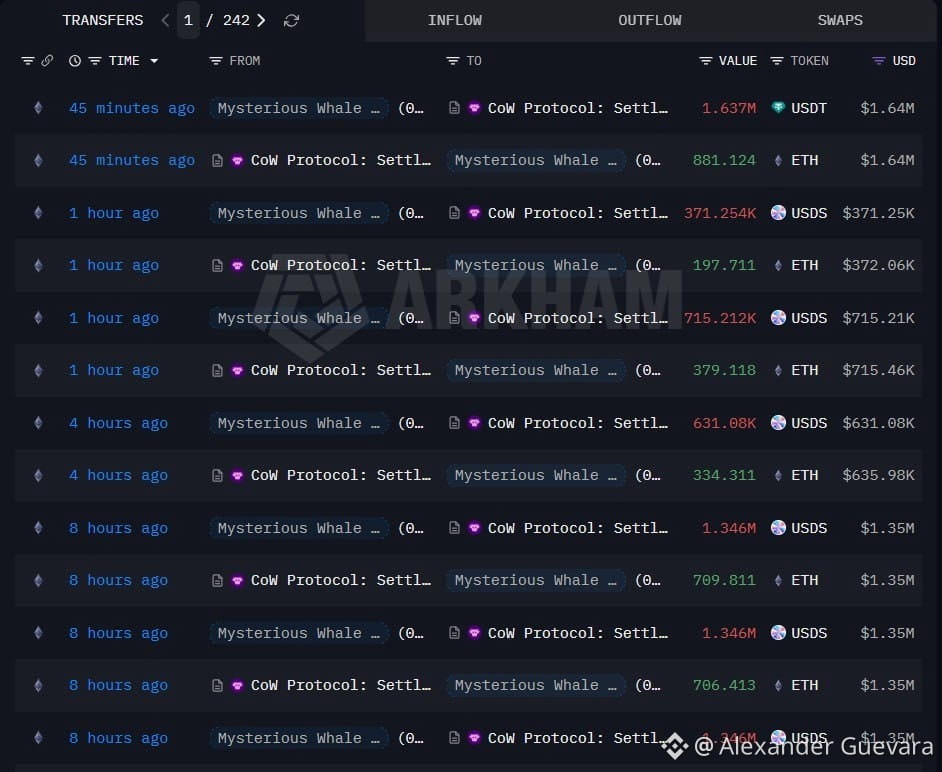942x772 pixels.
Task: Open the 45 minutes ago ETH transaction link
Action: [x=132, y=160]
